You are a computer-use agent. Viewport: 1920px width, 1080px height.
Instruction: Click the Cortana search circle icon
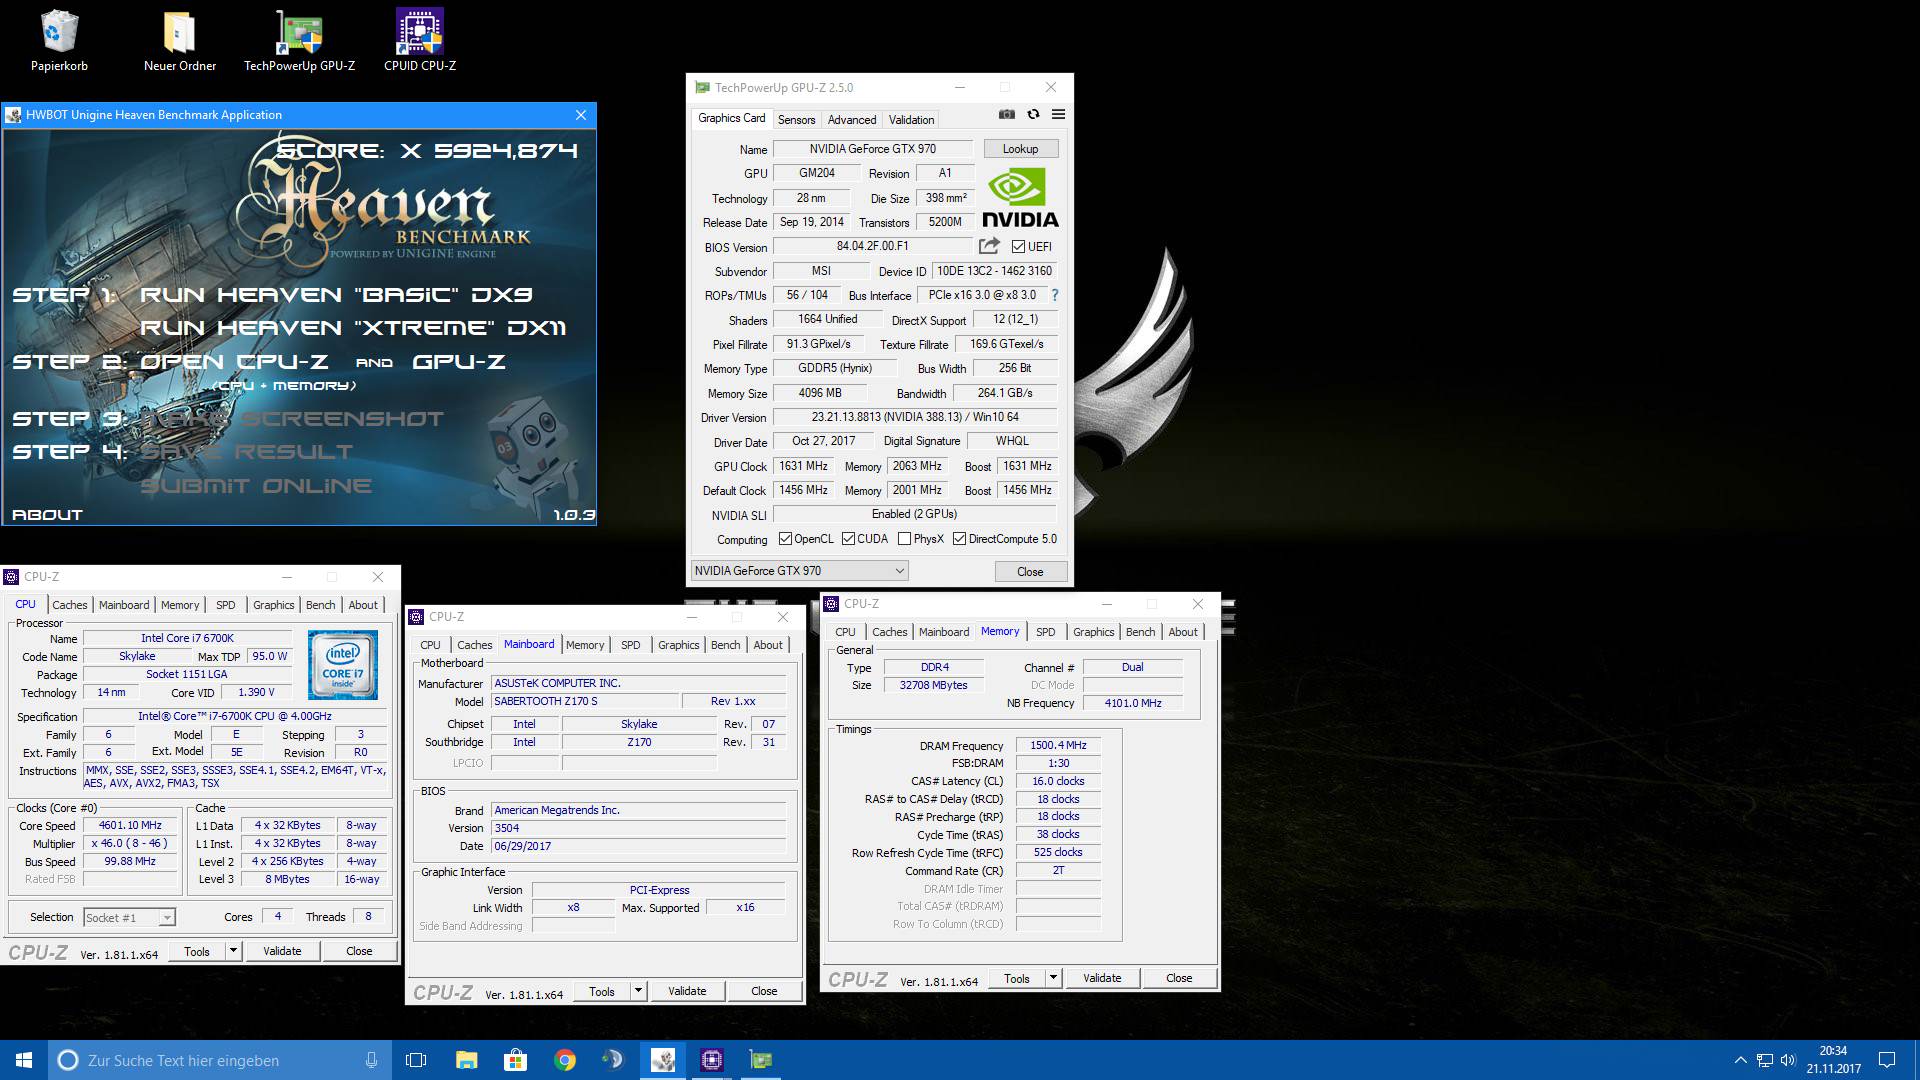click(x=68, y=1060)
